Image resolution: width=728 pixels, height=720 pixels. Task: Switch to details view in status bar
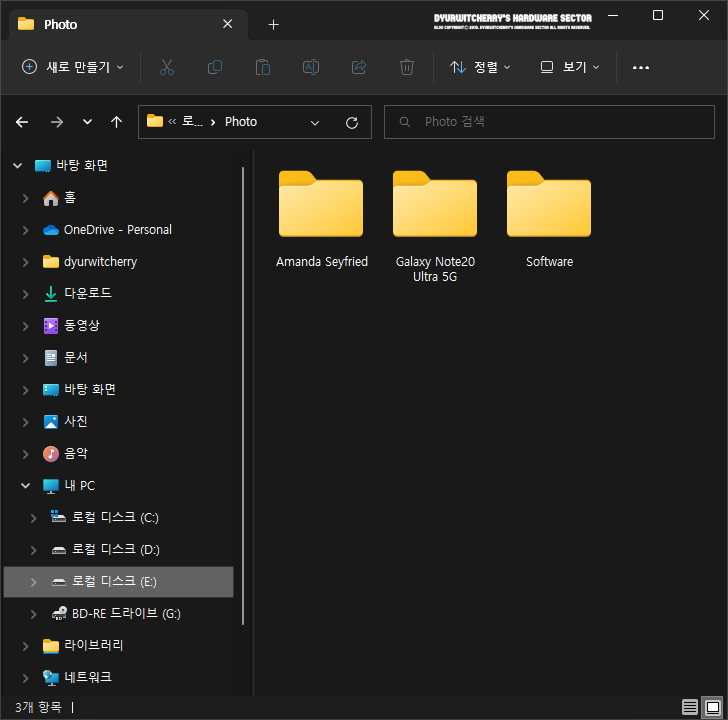[x=689, y=707]
